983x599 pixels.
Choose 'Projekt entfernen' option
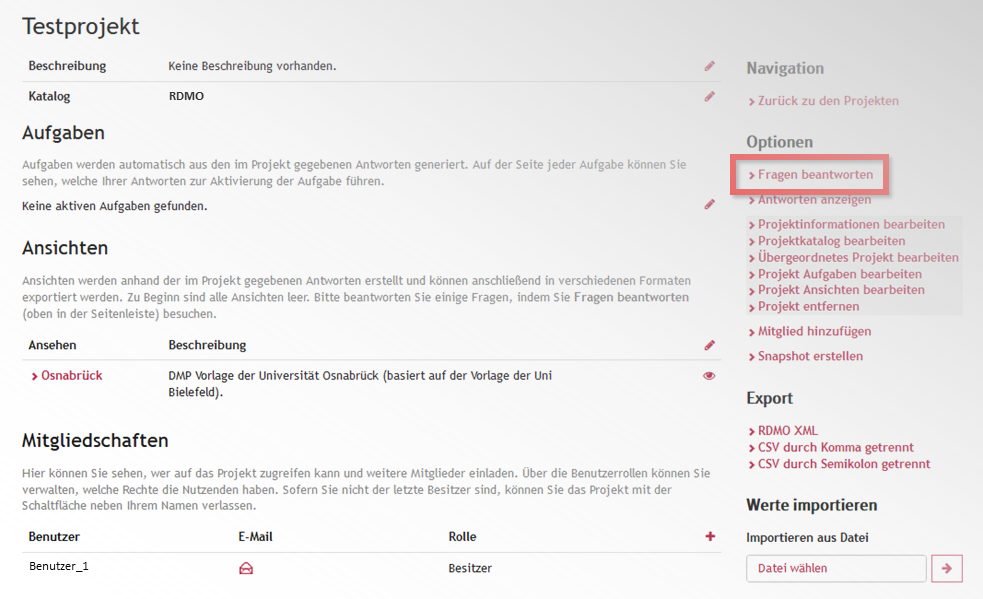[x=808, y=307]
